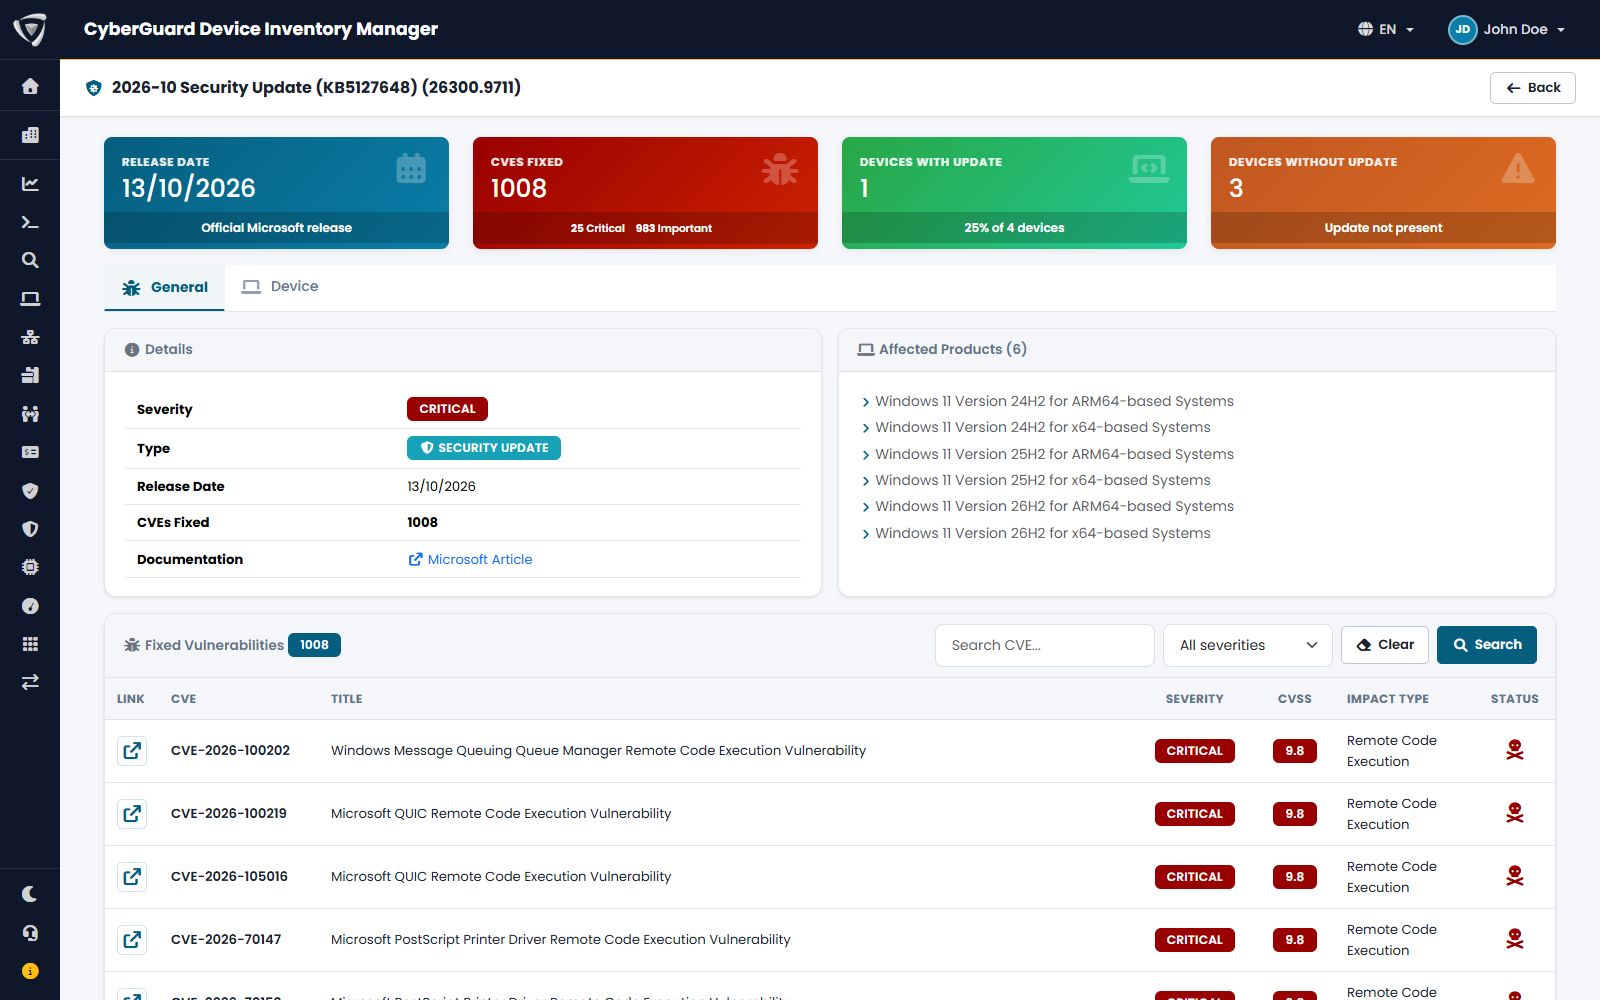
Task: Open the network topology sidebar icon
Action: [30, 337]
